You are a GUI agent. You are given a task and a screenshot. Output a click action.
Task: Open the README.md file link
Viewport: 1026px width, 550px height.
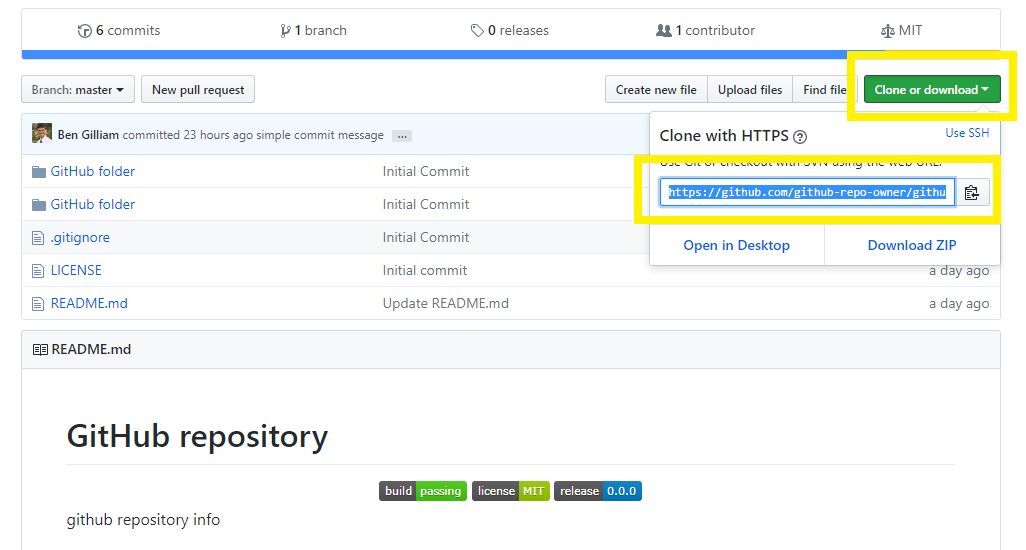click(x=89, y=303)
